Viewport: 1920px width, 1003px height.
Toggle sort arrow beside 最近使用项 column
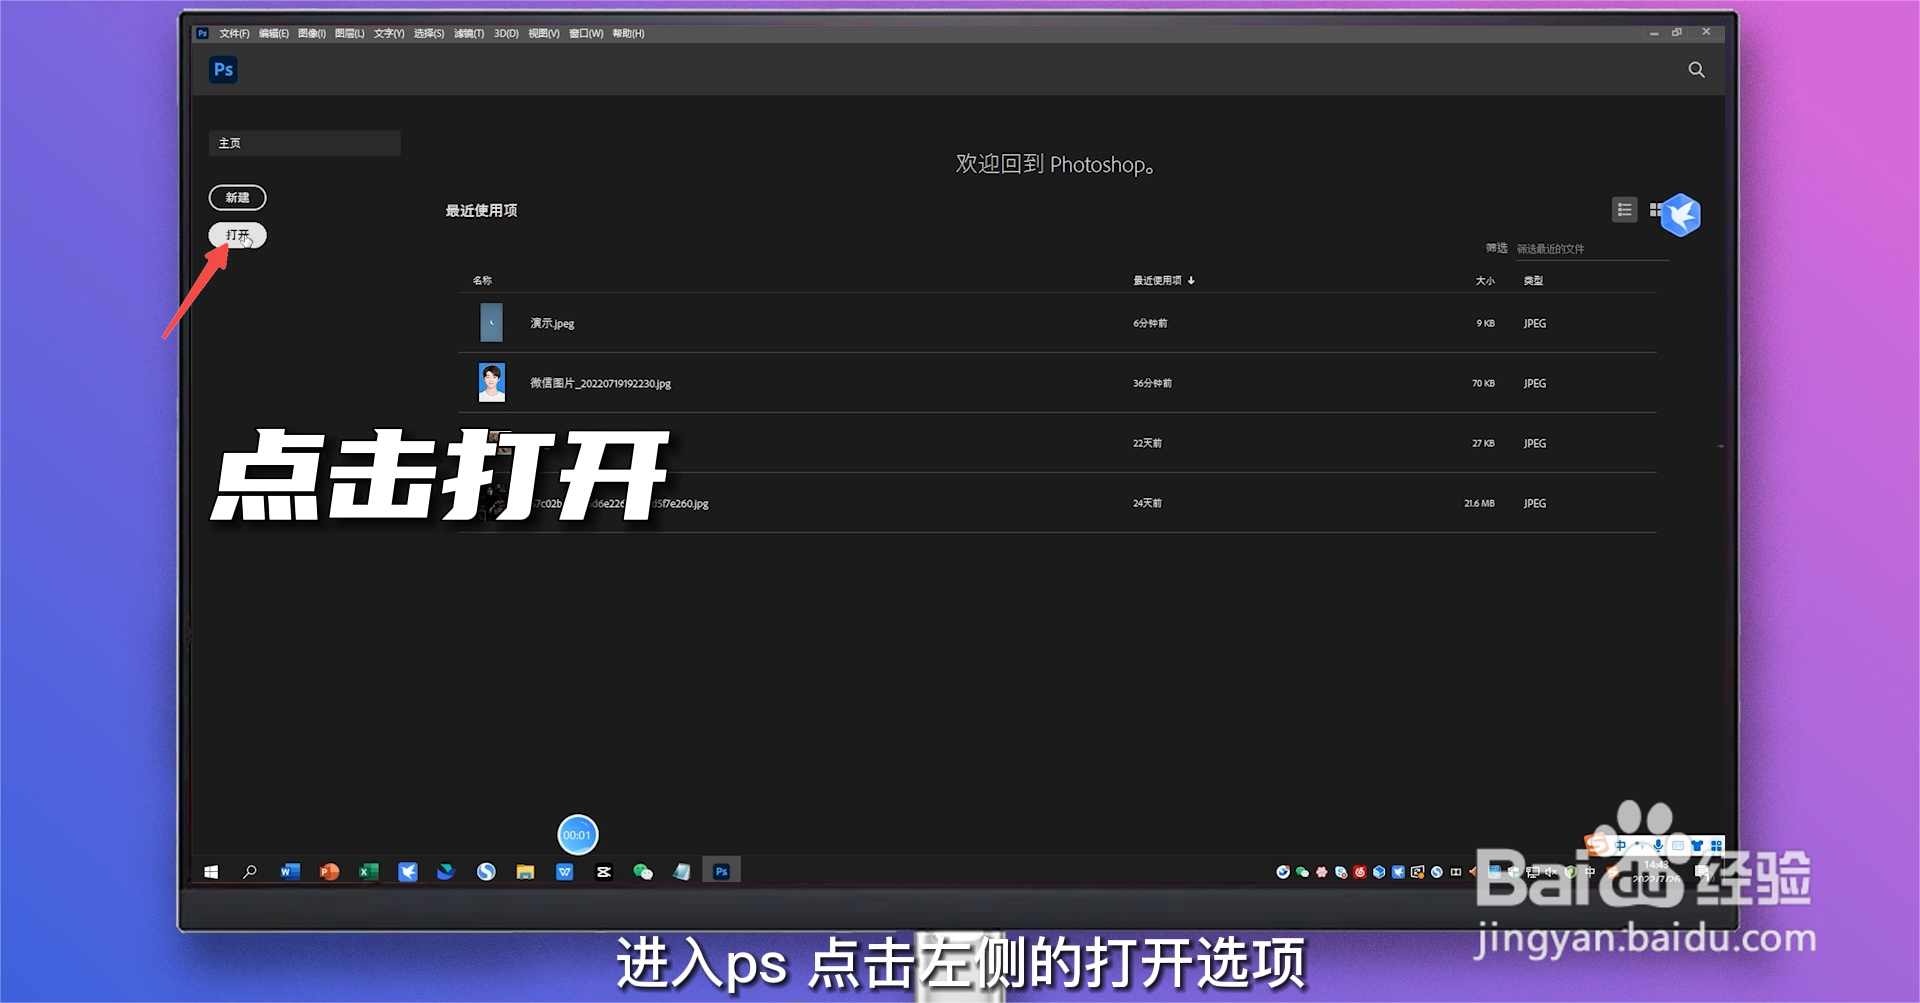click(x=1191, y=281)
